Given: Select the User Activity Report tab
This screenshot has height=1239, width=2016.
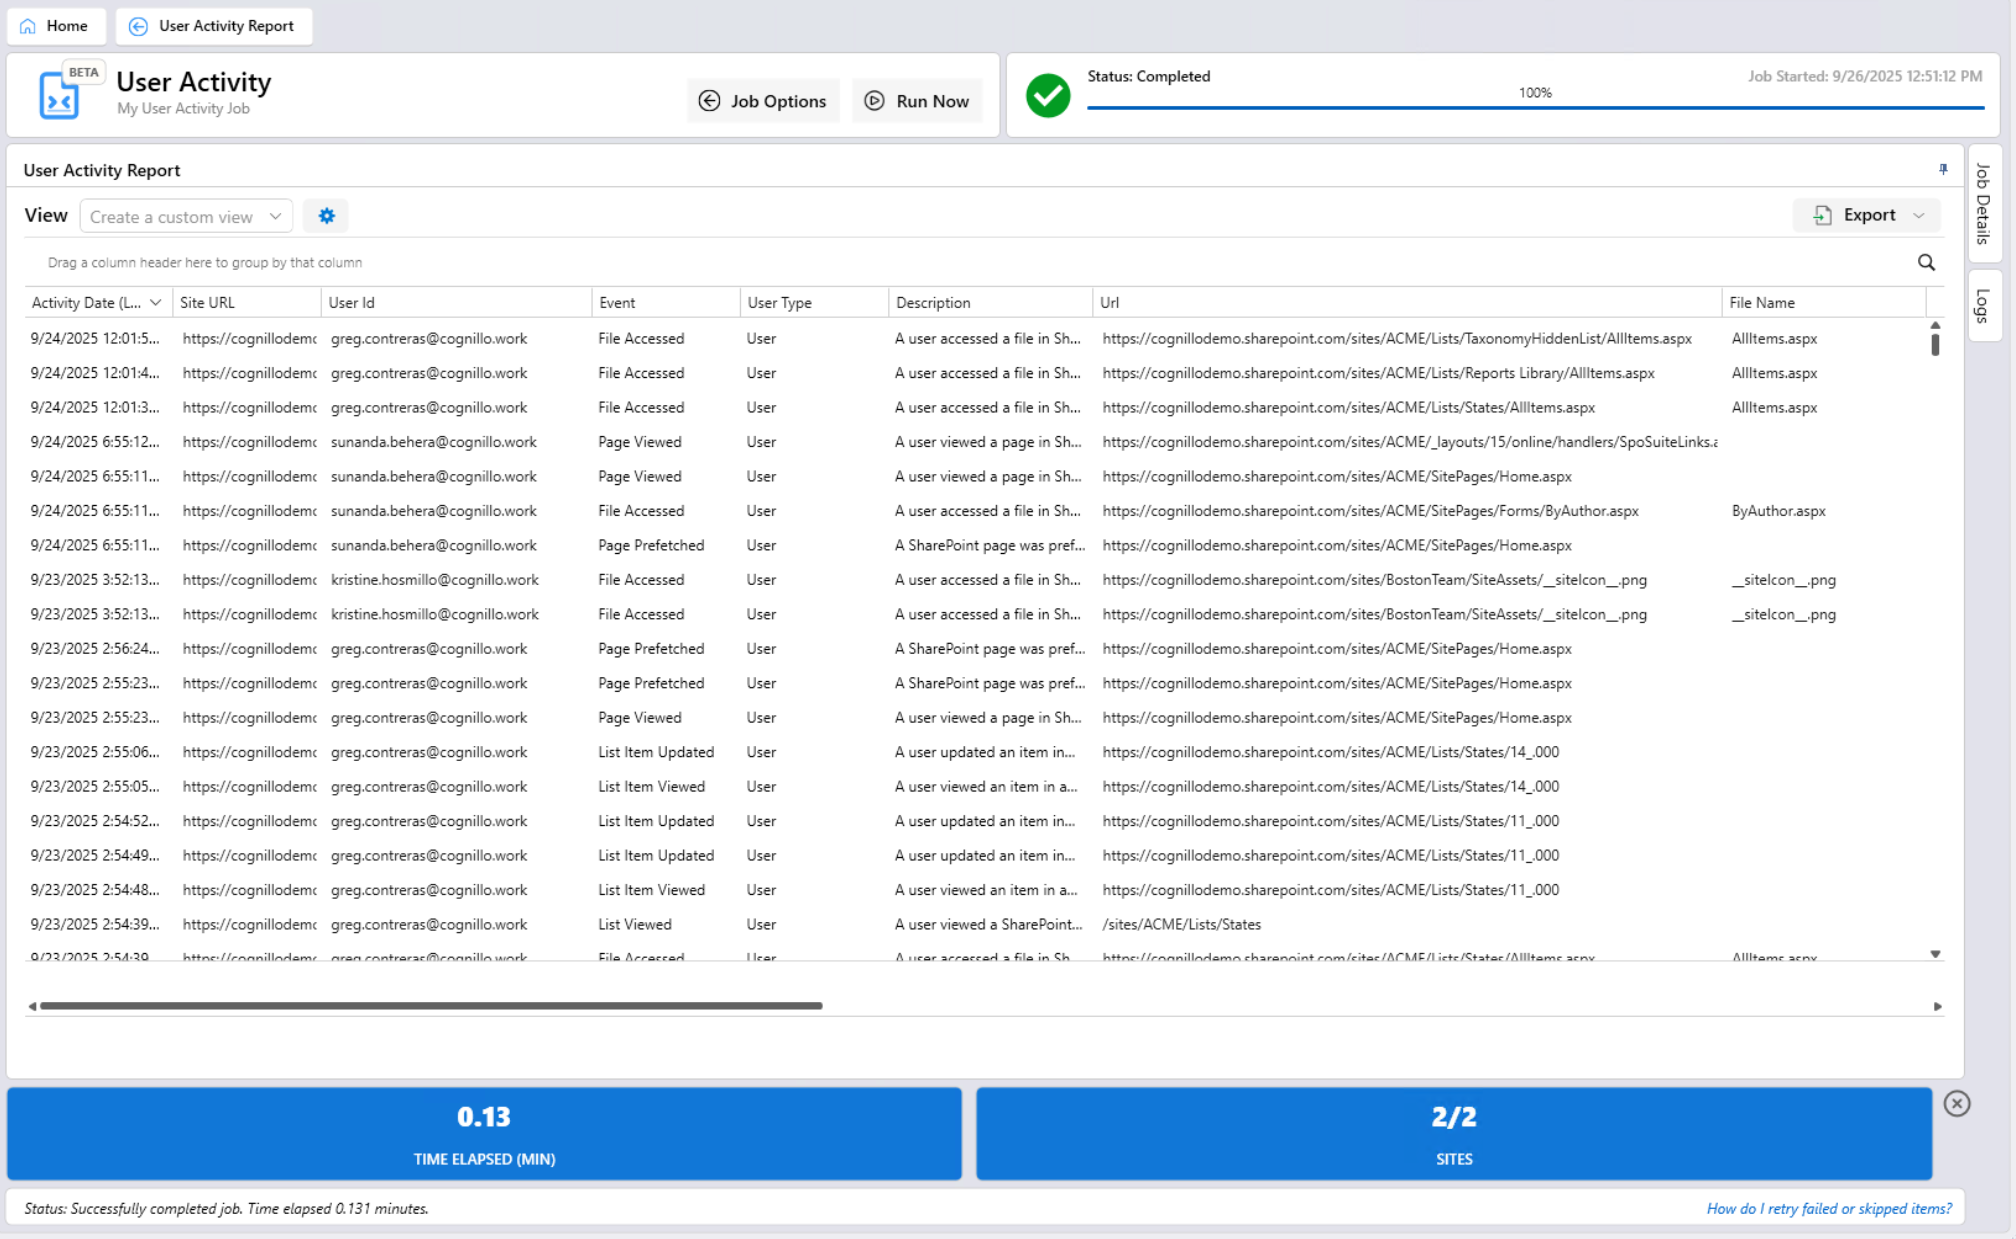Looking at the screenshot, I should (214, 26).
